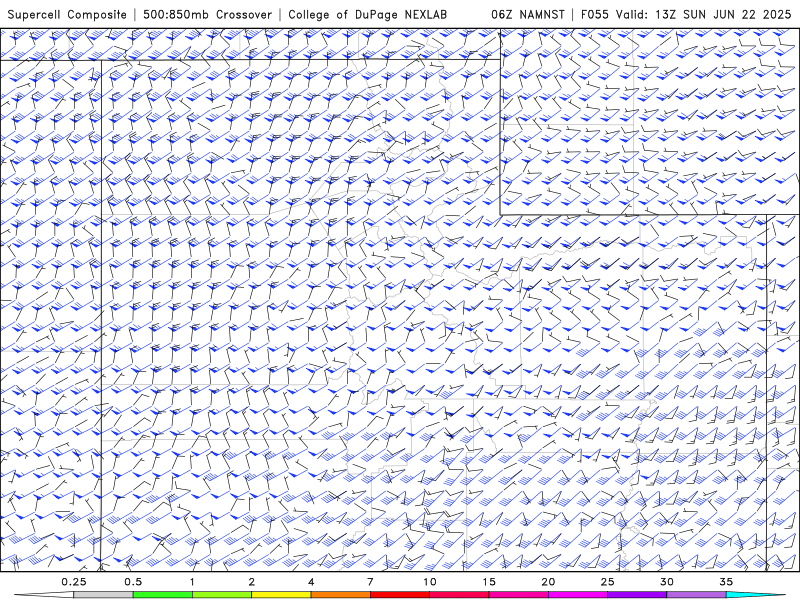Click the magenta legend swatch between 20 and 25
Image resolution: width=800 pixels, height=600 pixels.
(578, 595)
